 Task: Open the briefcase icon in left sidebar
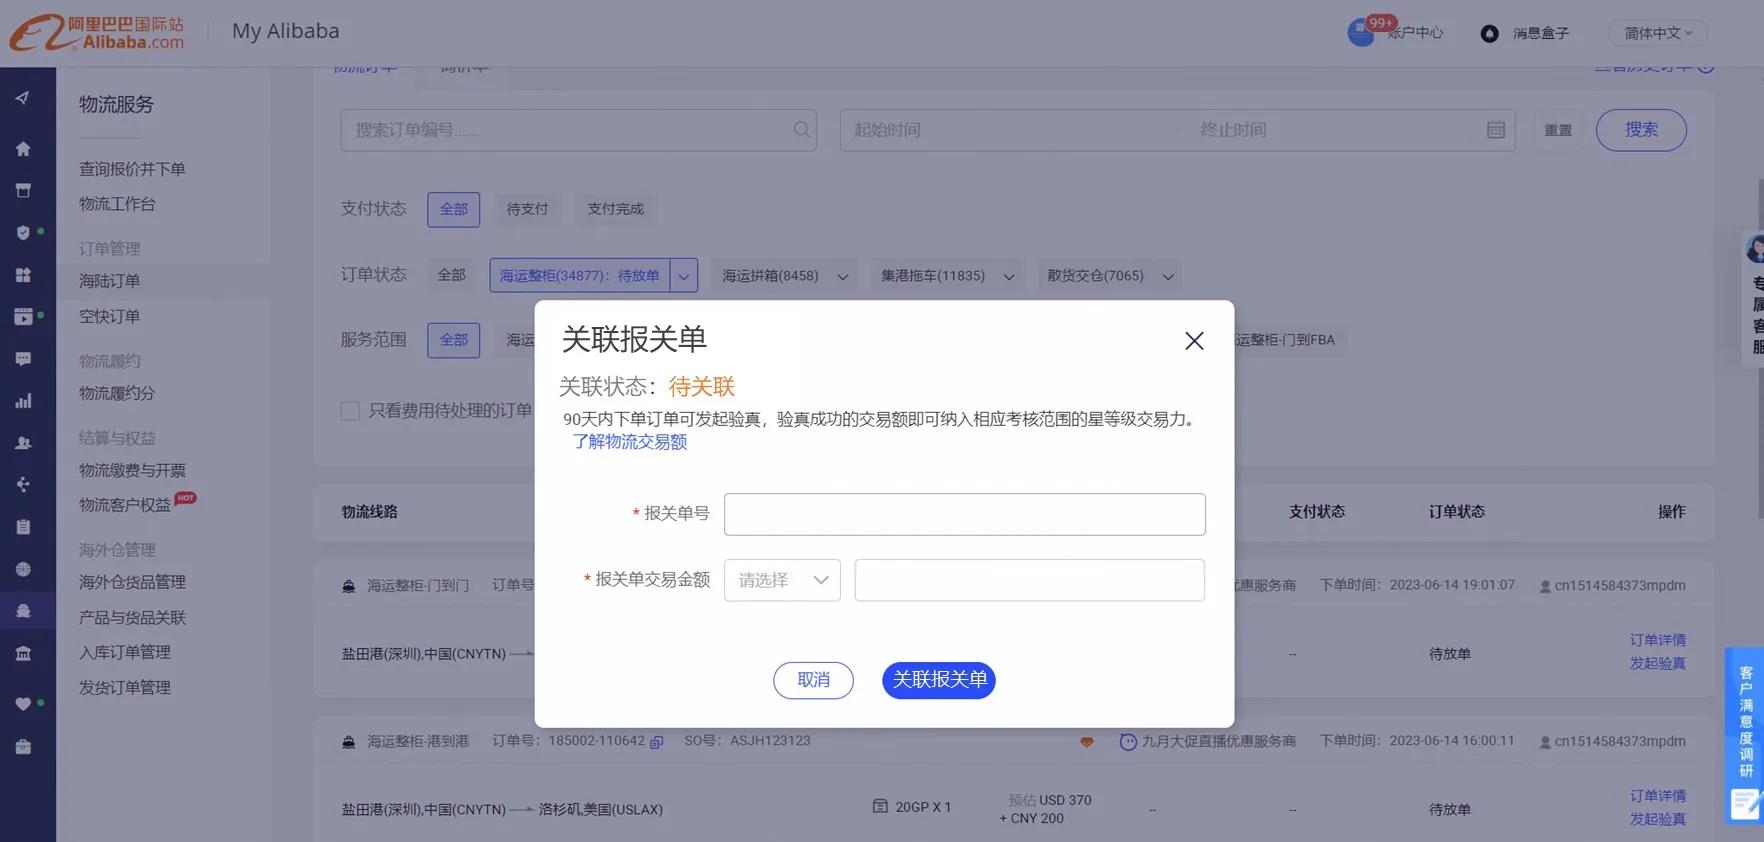pos(23,747)
